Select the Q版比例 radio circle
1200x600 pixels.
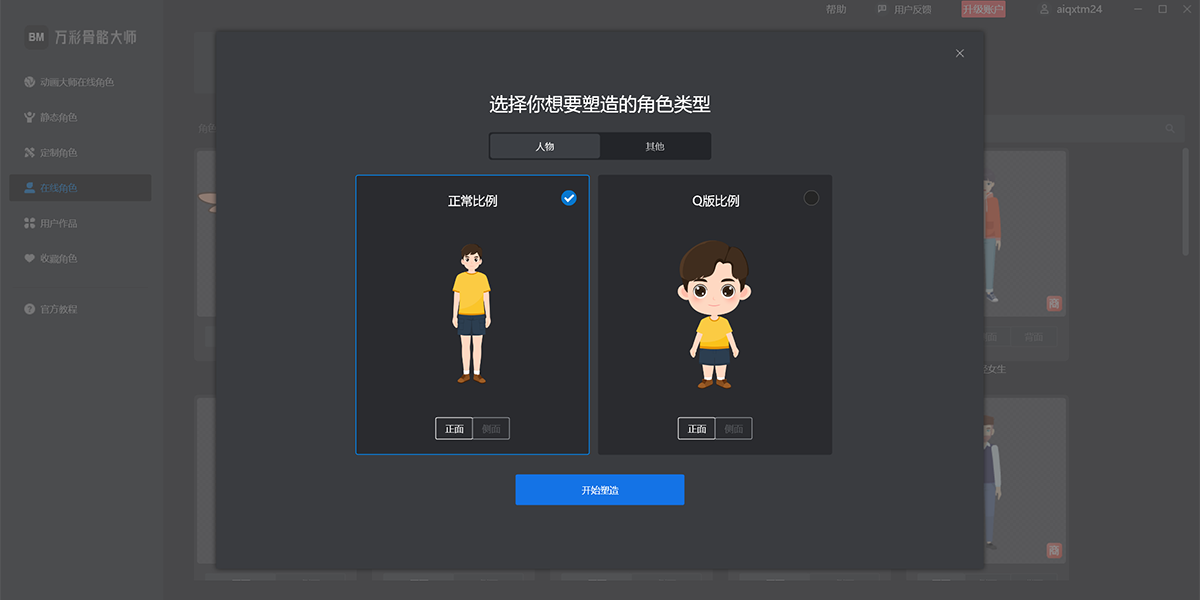pos(811,198)
